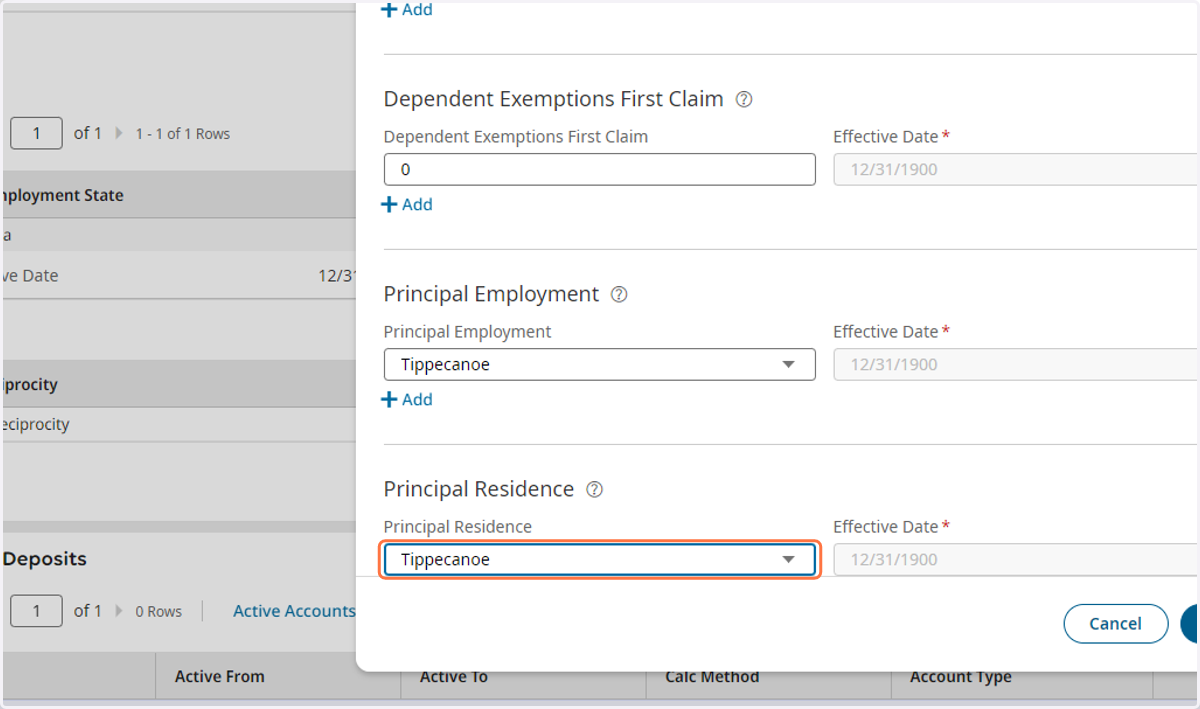Expand the Principal Employment dropdown arrow
The image size is (1200, 709).
789,365
